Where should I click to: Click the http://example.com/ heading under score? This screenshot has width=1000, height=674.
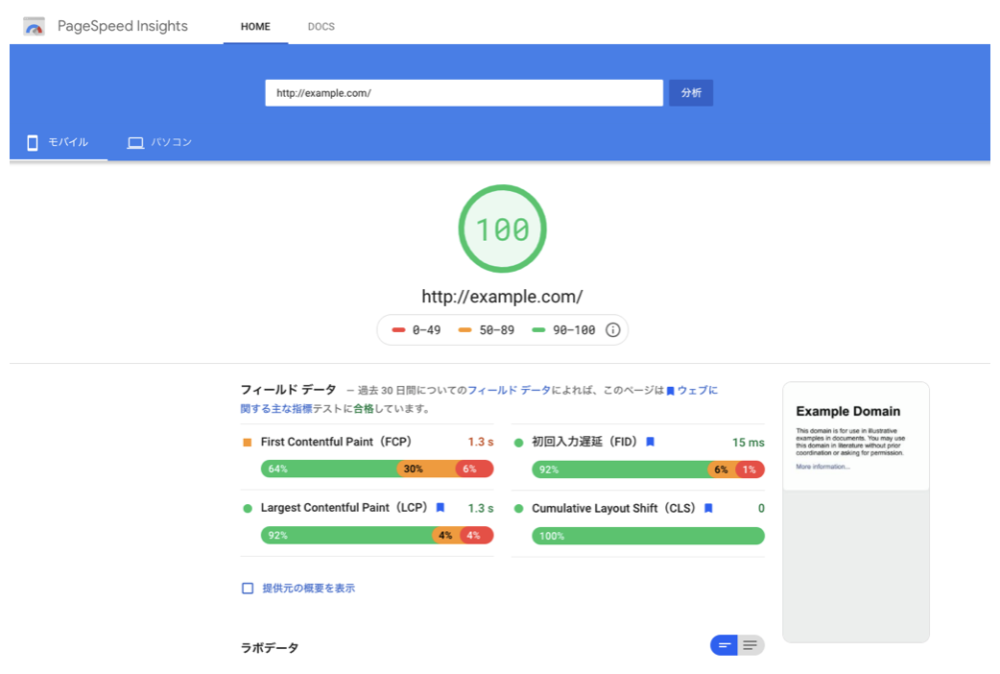(502, 297)
